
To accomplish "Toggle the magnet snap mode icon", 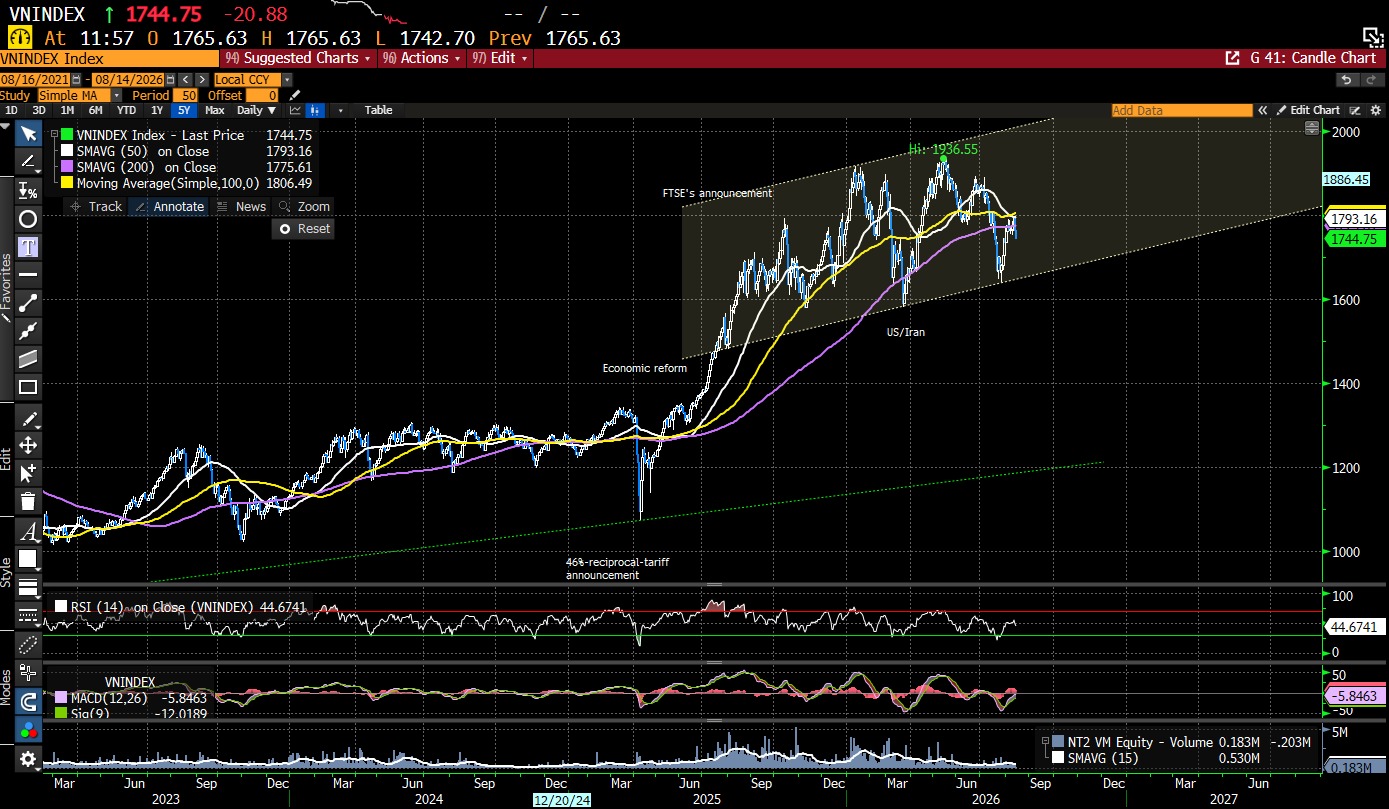I will tap(28, 701).
